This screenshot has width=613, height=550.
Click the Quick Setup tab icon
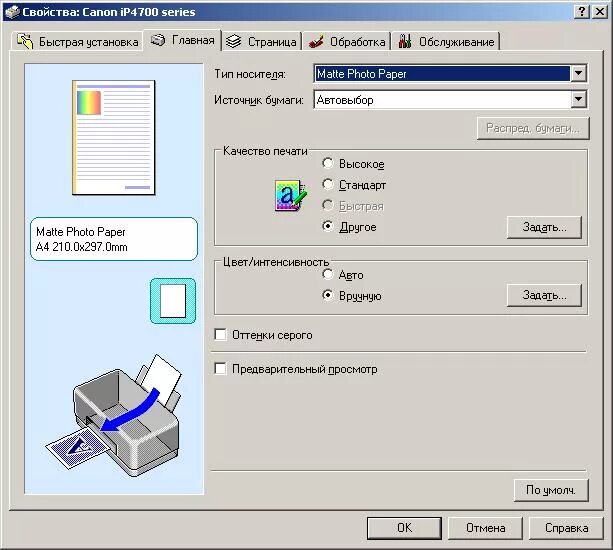point(25,41)
